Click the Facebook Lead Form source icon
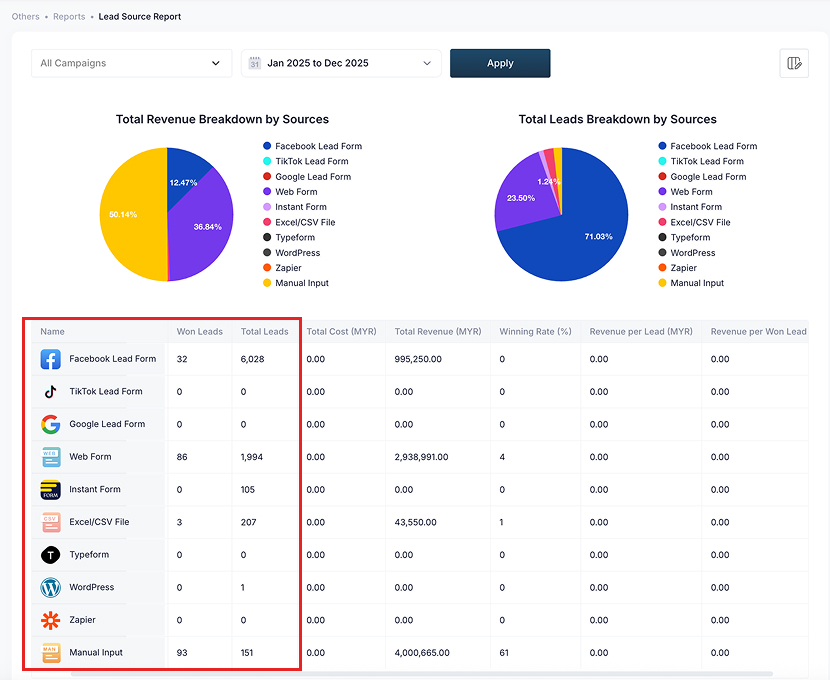830x680 pixels. 50,359
